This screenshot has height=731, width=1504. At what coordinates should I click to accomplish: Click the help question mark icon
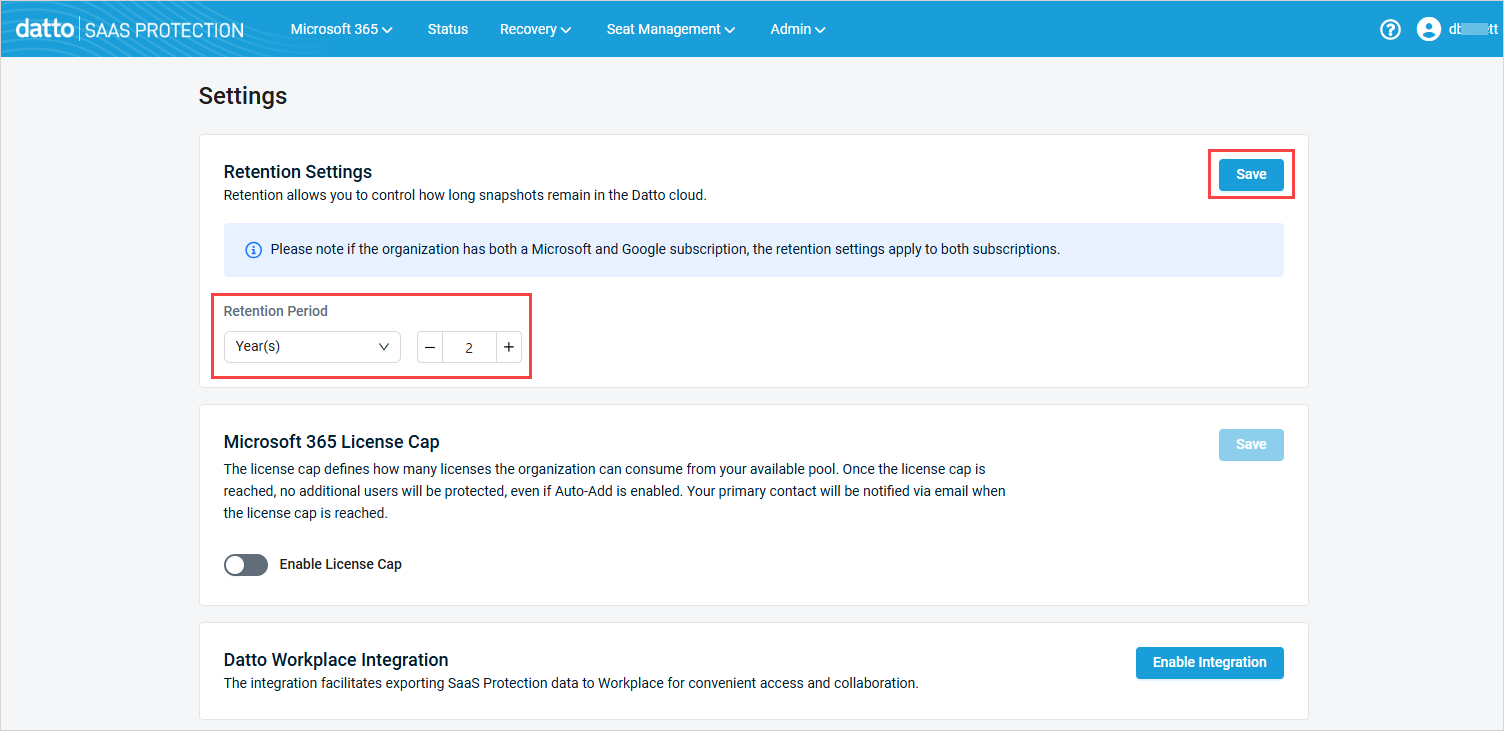1390,30
